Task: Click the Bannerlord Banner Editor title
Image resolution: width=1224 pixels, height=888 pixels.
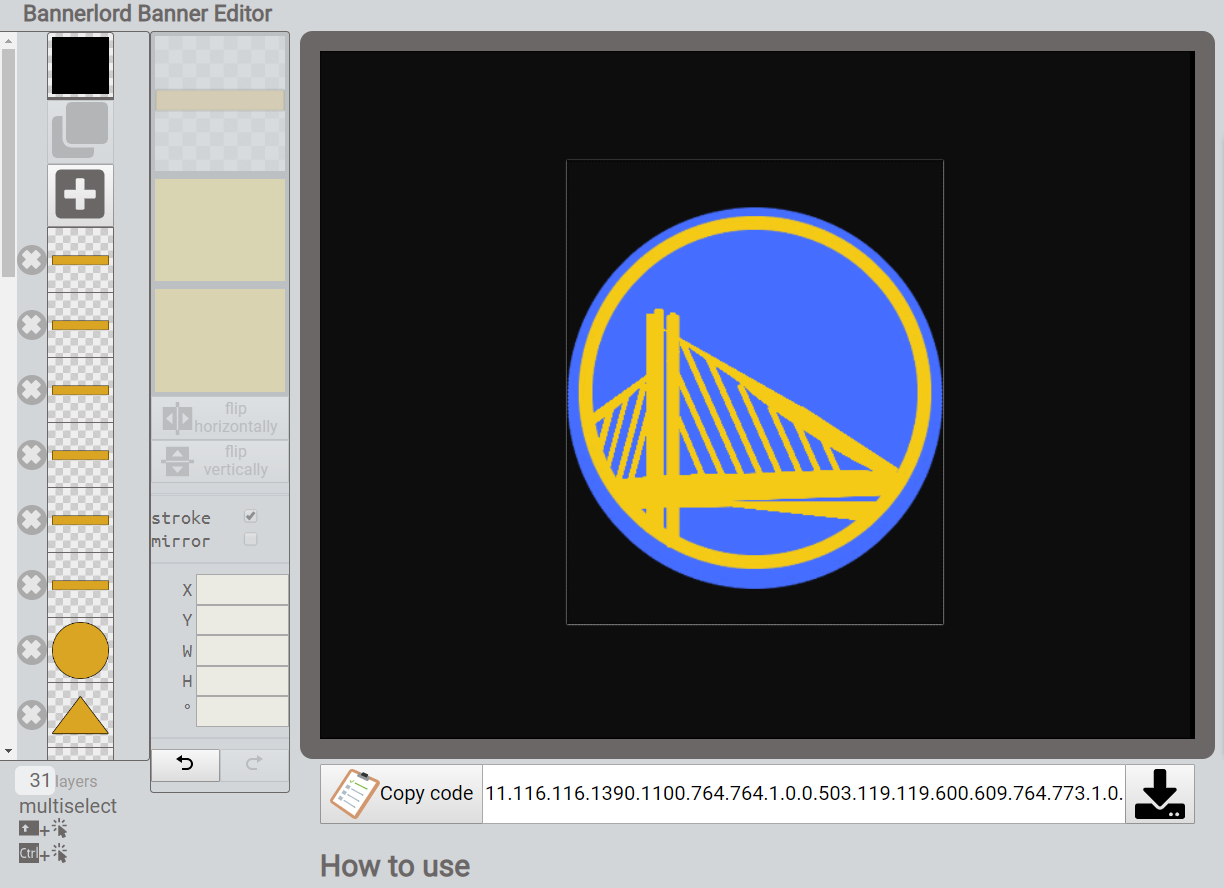Action: click(x=147, y=14)
